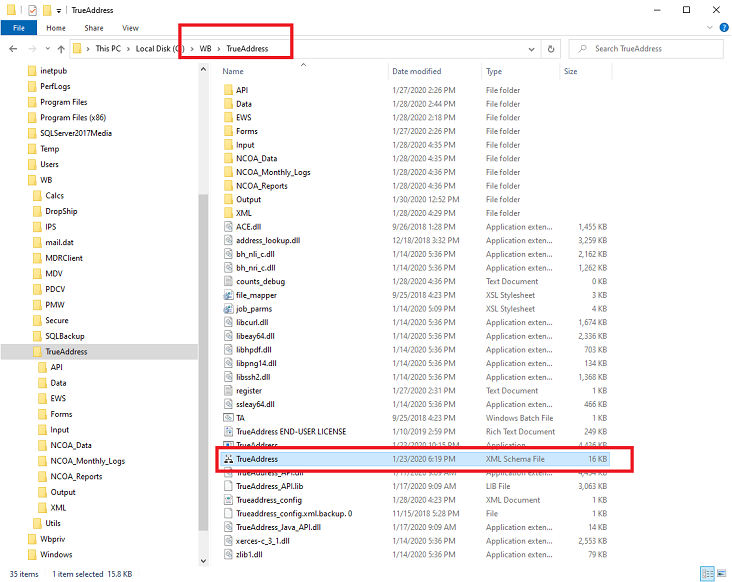
Task: Select TrueAddress folder in navigation tree
Action: [66, 351]
